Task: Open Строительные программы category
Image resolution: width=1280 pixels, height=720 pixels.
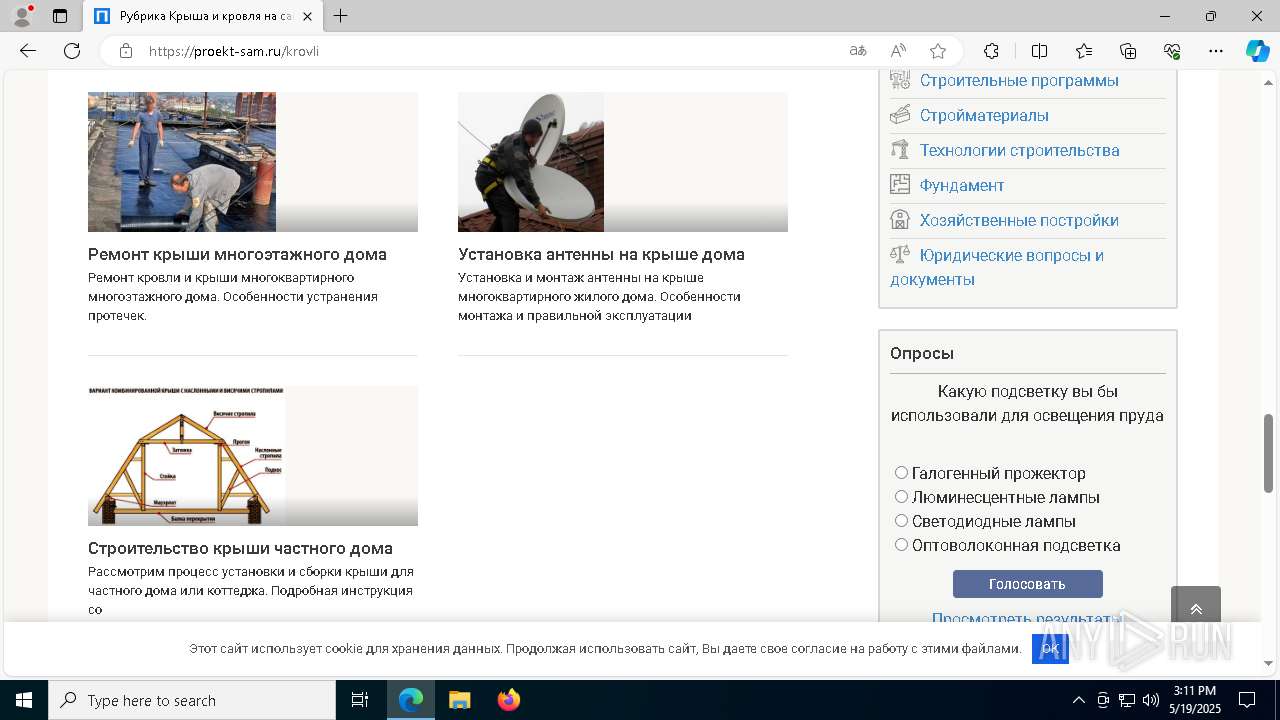Action: 1019,80
